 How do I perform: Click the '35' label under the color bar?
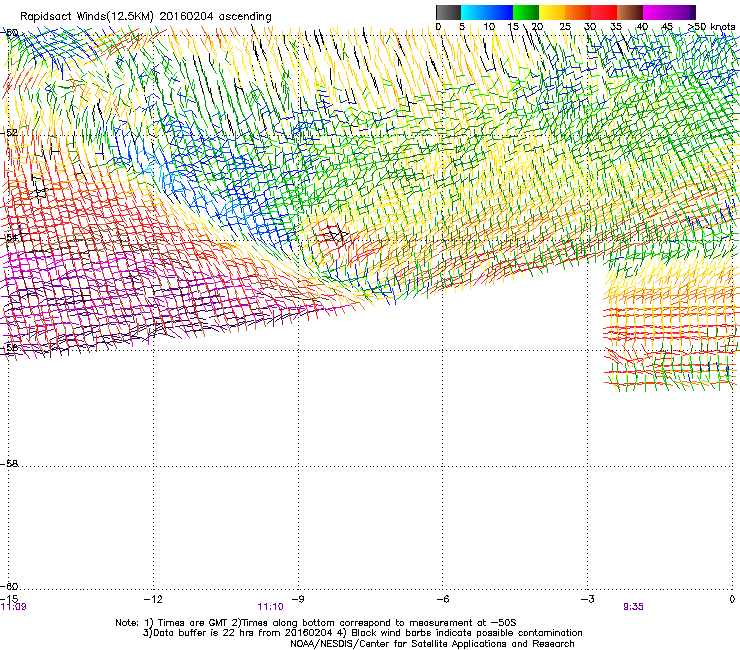pos(616,27)
